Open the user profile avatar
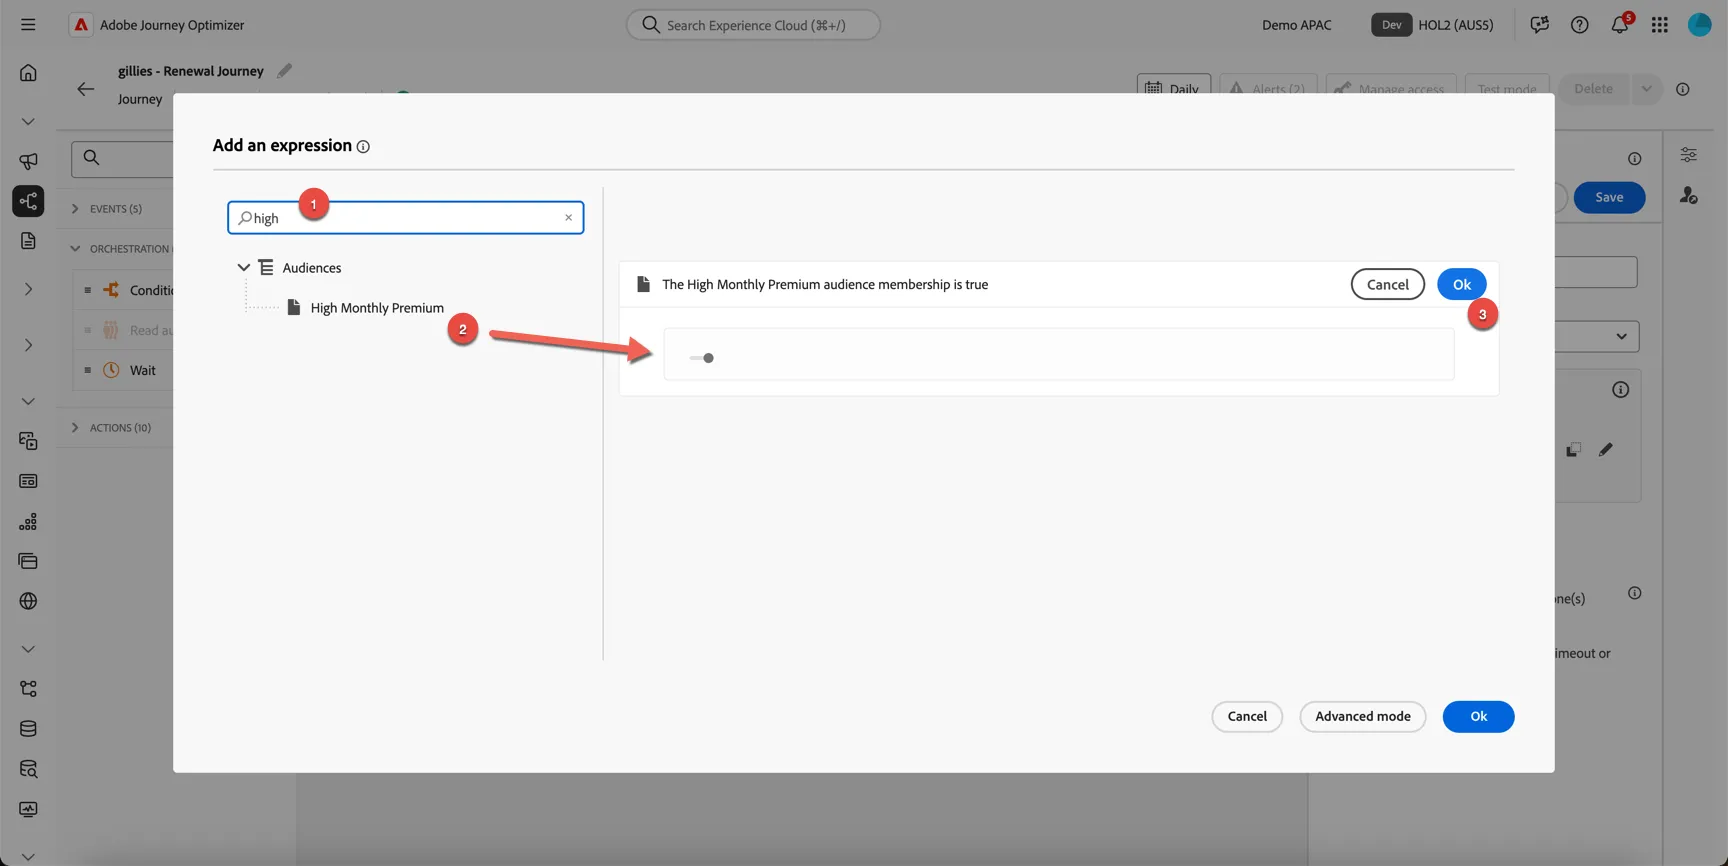The image size is (1728, 866). [x=1700, y=25]
